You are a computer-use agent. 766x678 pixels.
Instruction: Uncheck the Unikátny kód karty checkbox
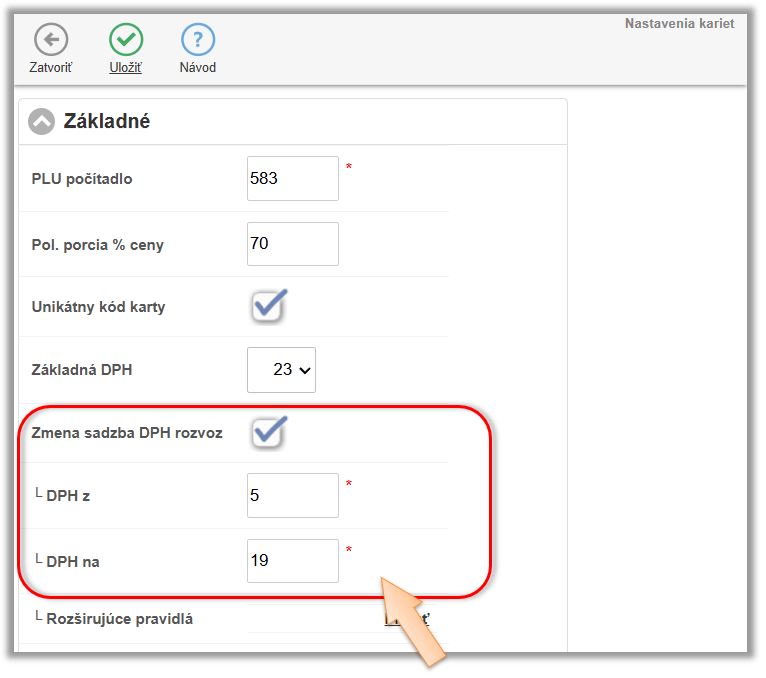pyautogui.click(x=268, y=306)
